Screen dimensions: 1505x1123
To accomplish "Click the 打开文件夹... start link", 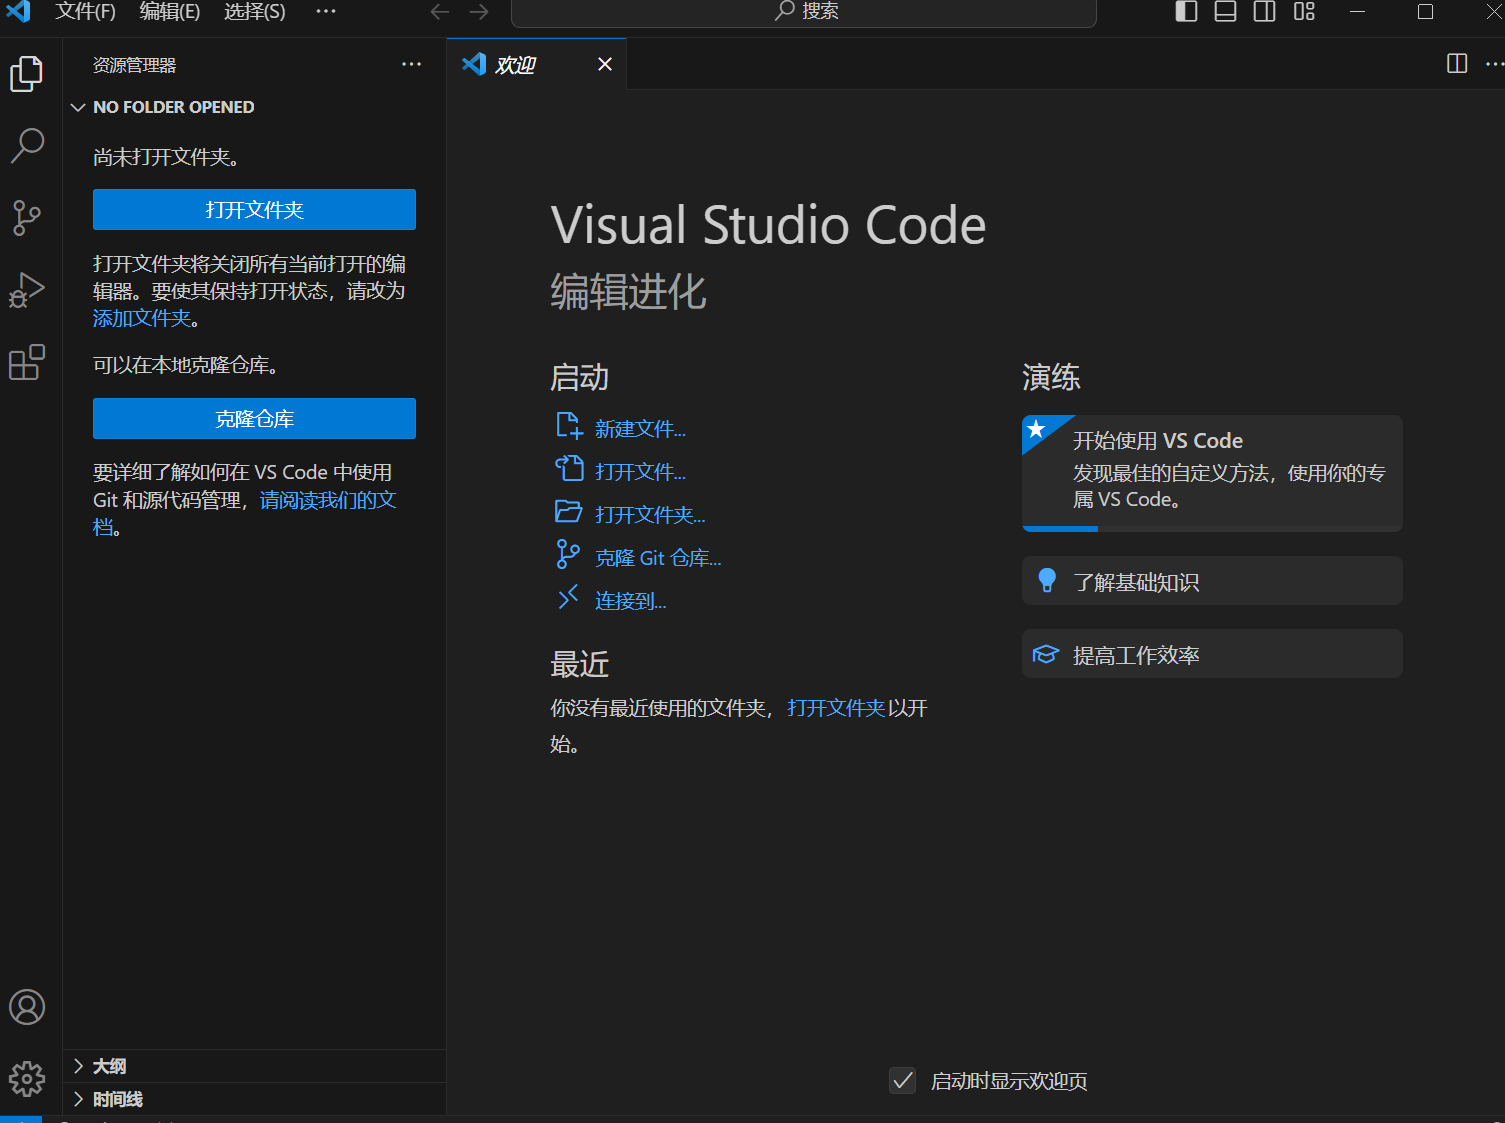I will pyautogui.click(x=650, y=515).
